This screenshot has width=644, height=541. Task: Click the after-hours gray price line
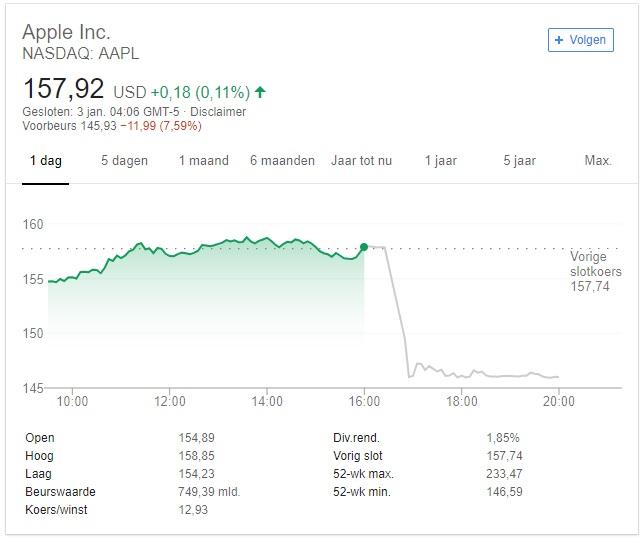480,375
